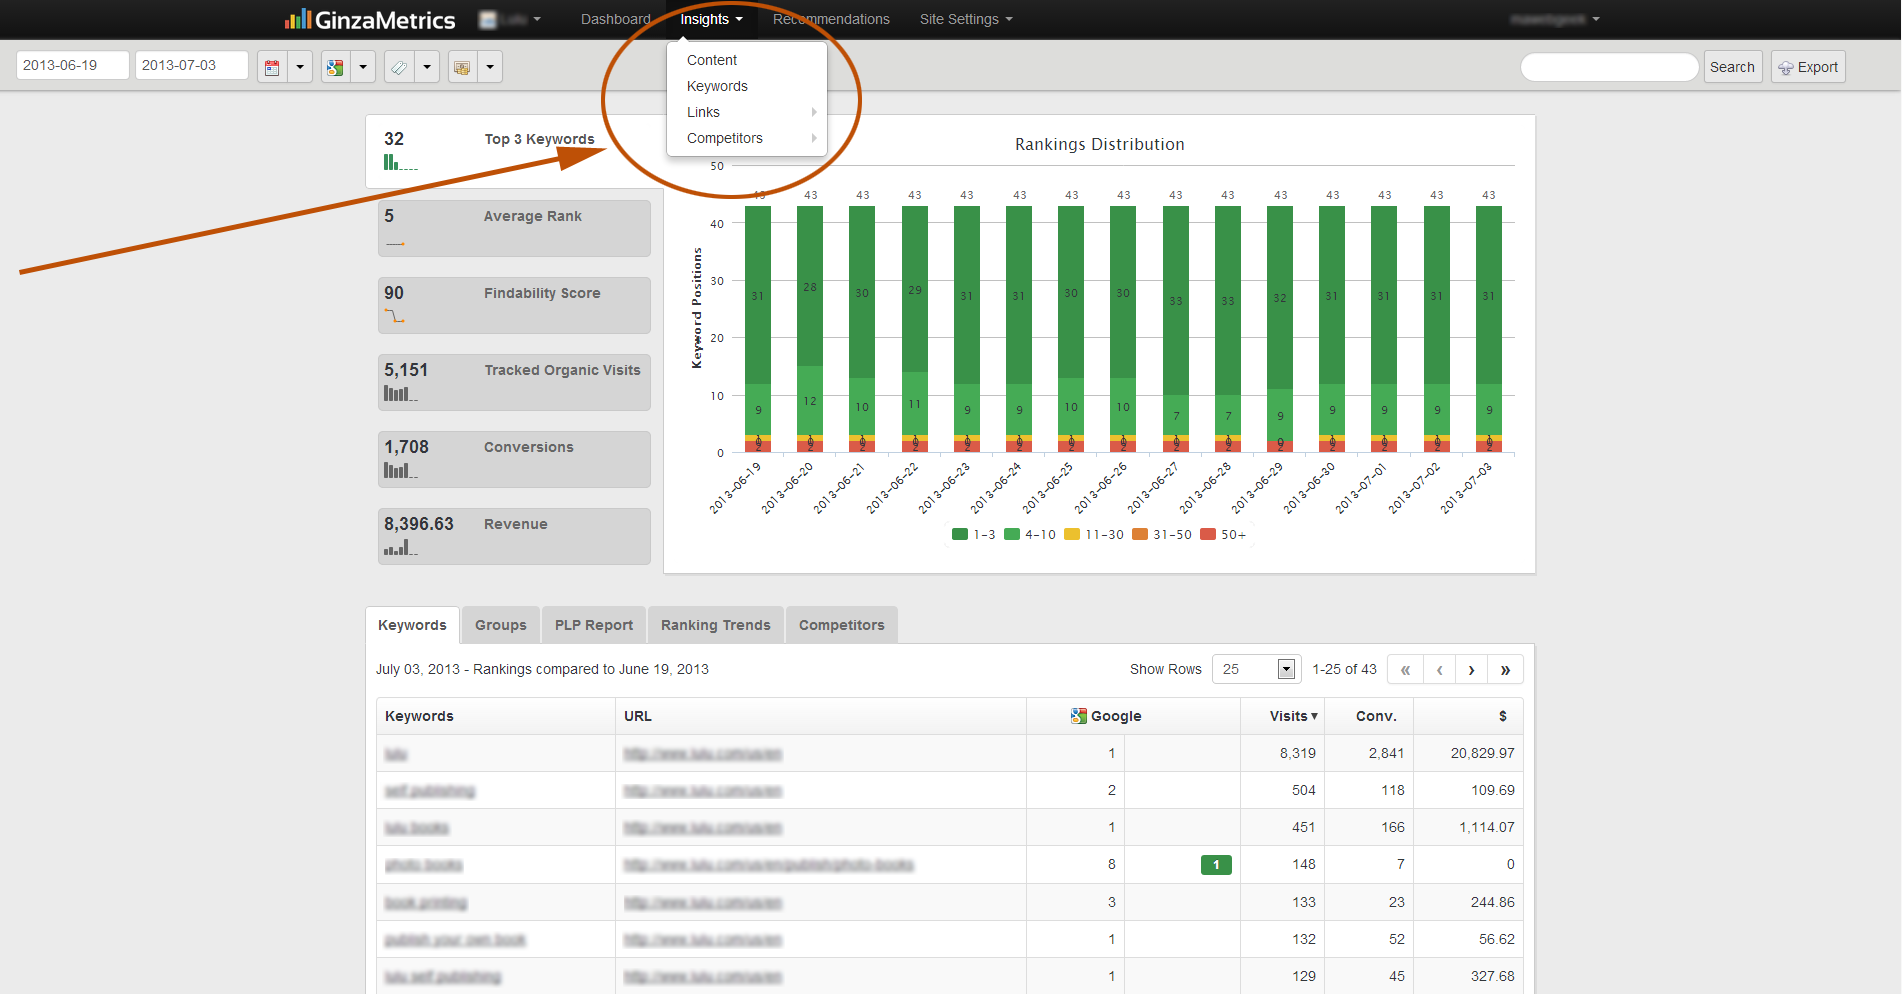Sort by the Visits column header
The height and width of the screenshot is (994, 1902).
coord(1283,716)
